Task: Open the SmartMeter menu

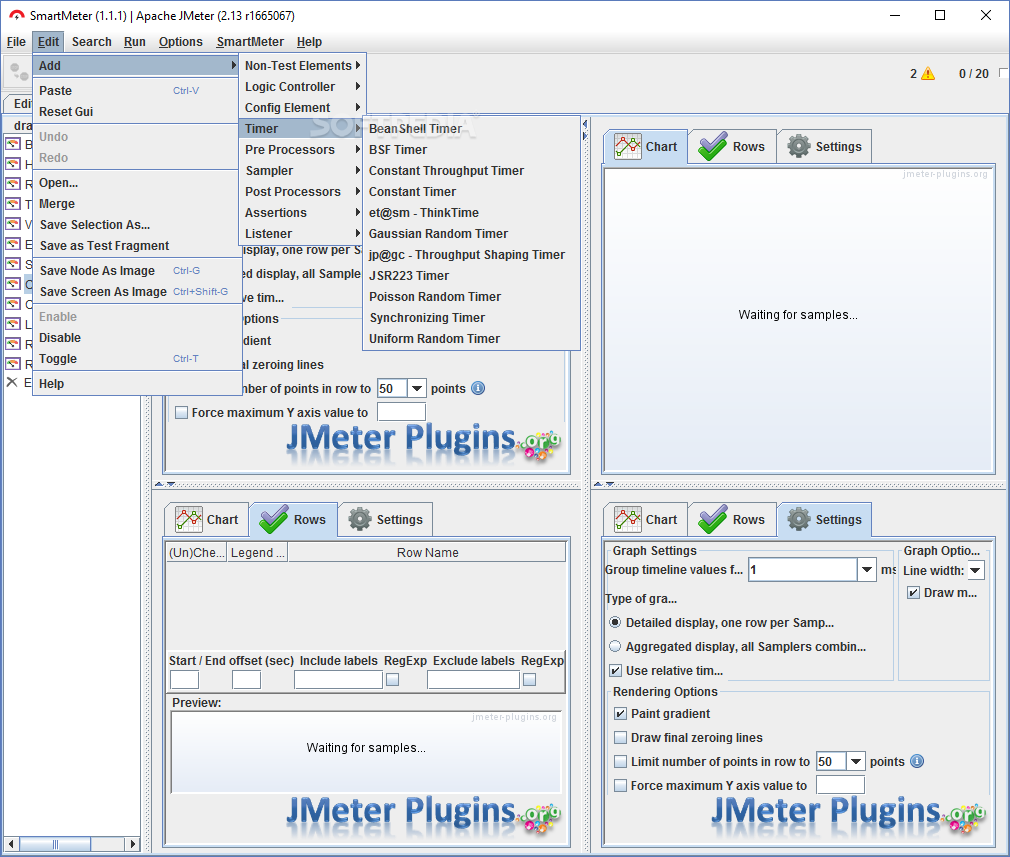Action: pyautogui.click(x=250, y=42)
